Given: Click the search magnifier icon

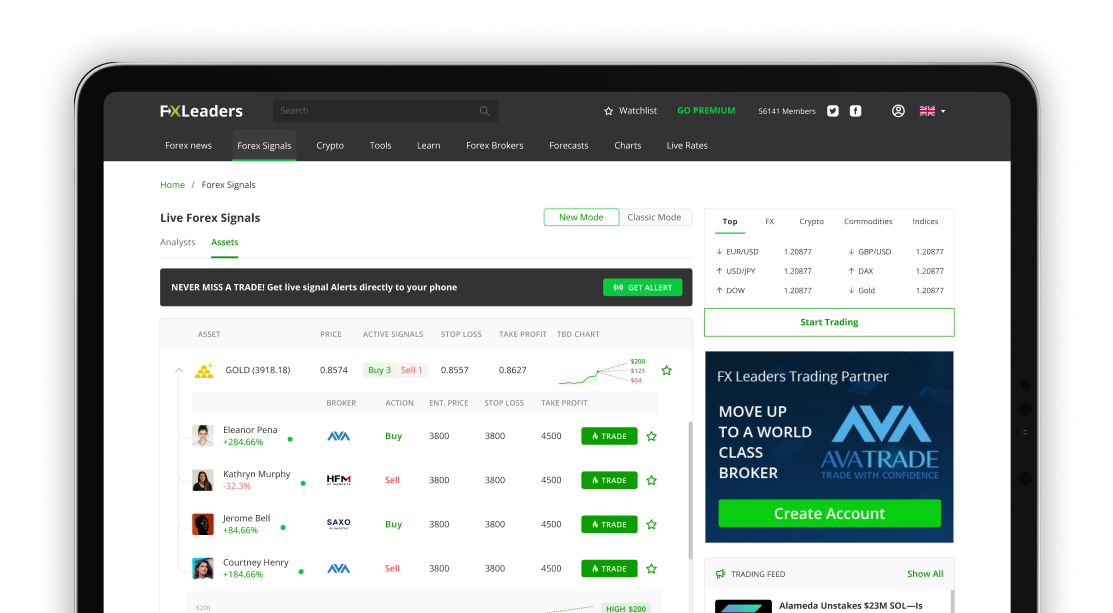Looking at the screenshot, I should click(484, 111).
